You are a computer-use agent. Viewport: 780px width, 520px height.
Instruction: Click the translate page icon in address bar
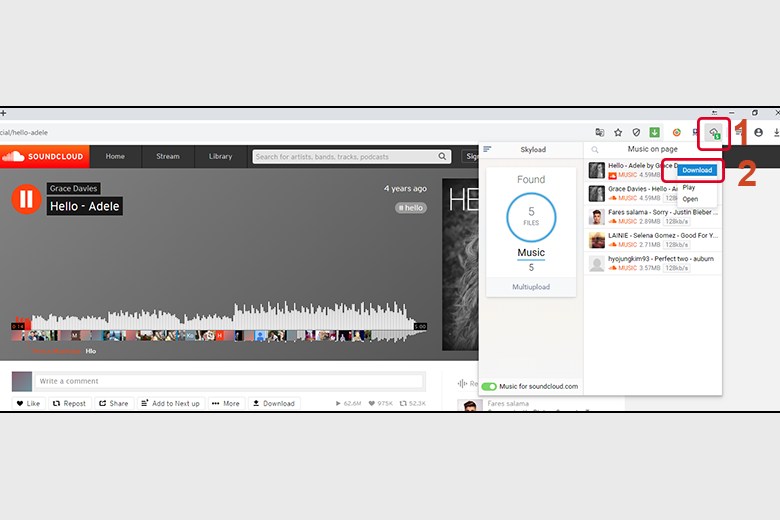[599, 132]
